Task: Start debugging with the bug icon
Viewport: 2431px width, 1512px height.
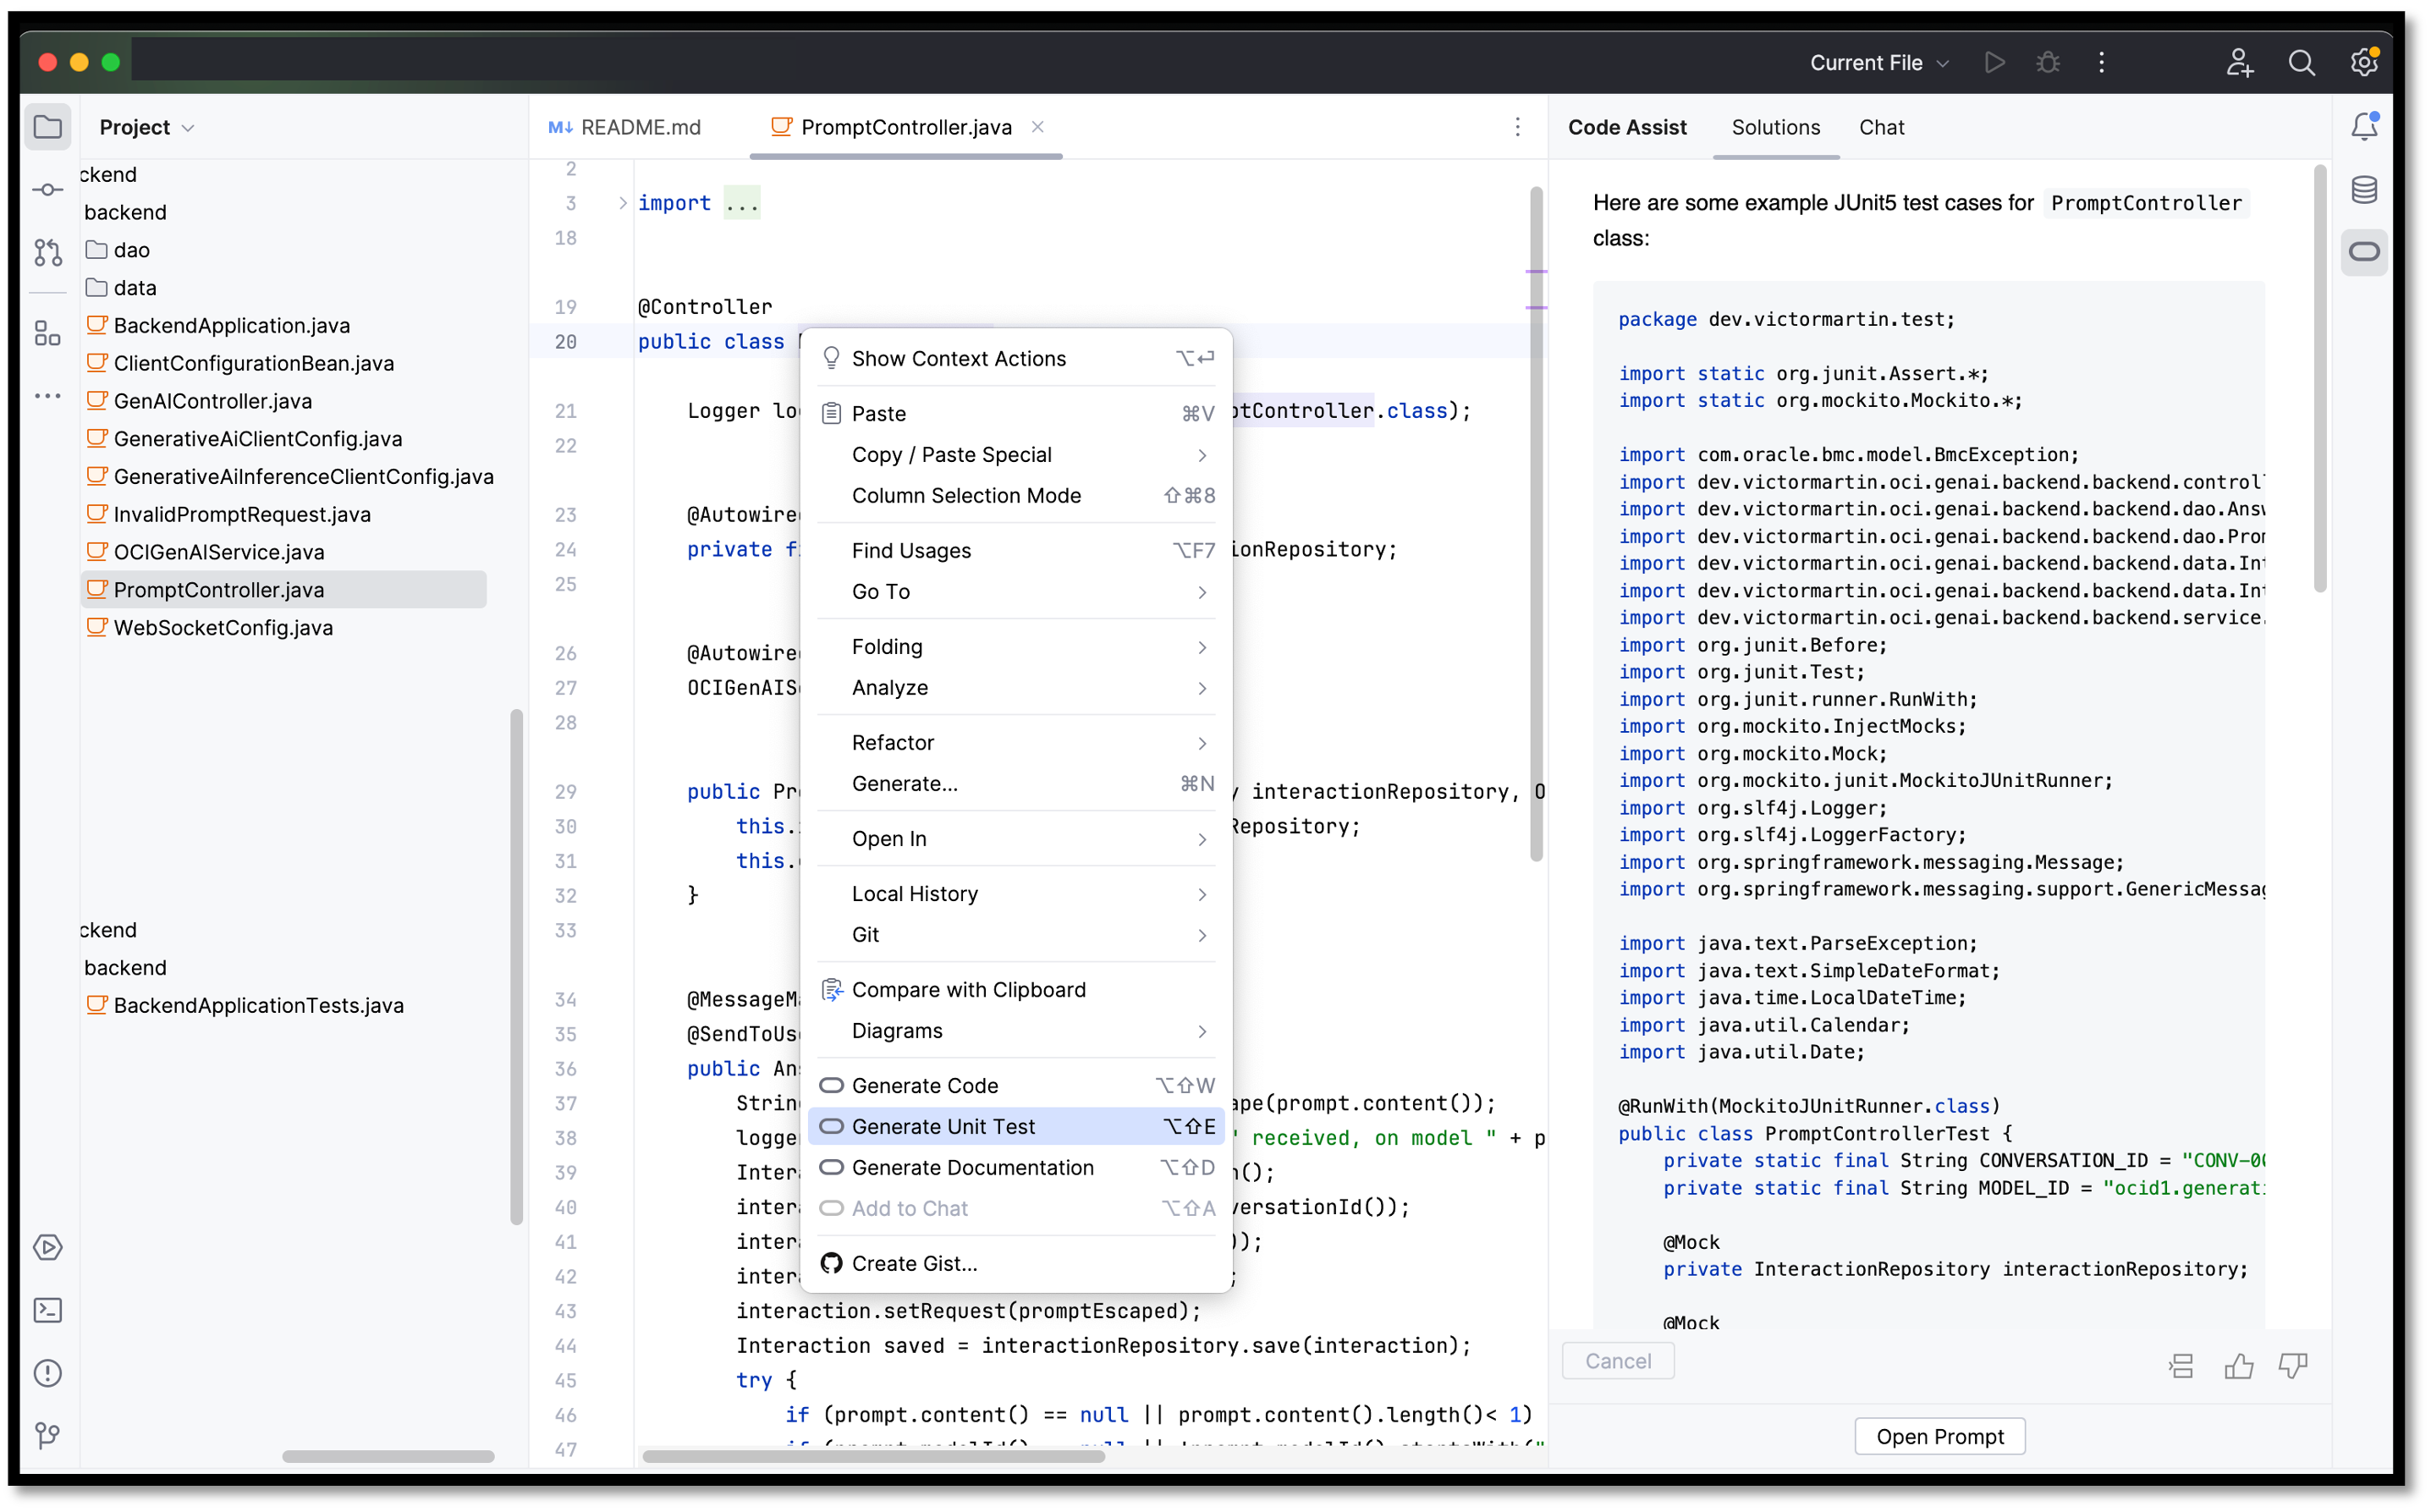Action: click(x=2047, y=62)
